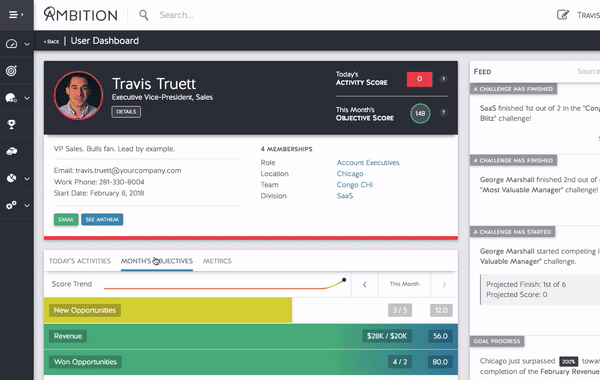Go to previous month arrow

pos(364,284)
